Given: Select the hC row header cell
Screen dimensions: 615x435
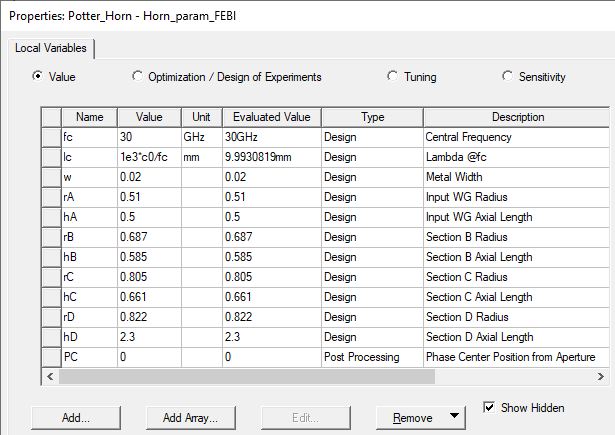Looking at the screenshot, I should [51, 297].
